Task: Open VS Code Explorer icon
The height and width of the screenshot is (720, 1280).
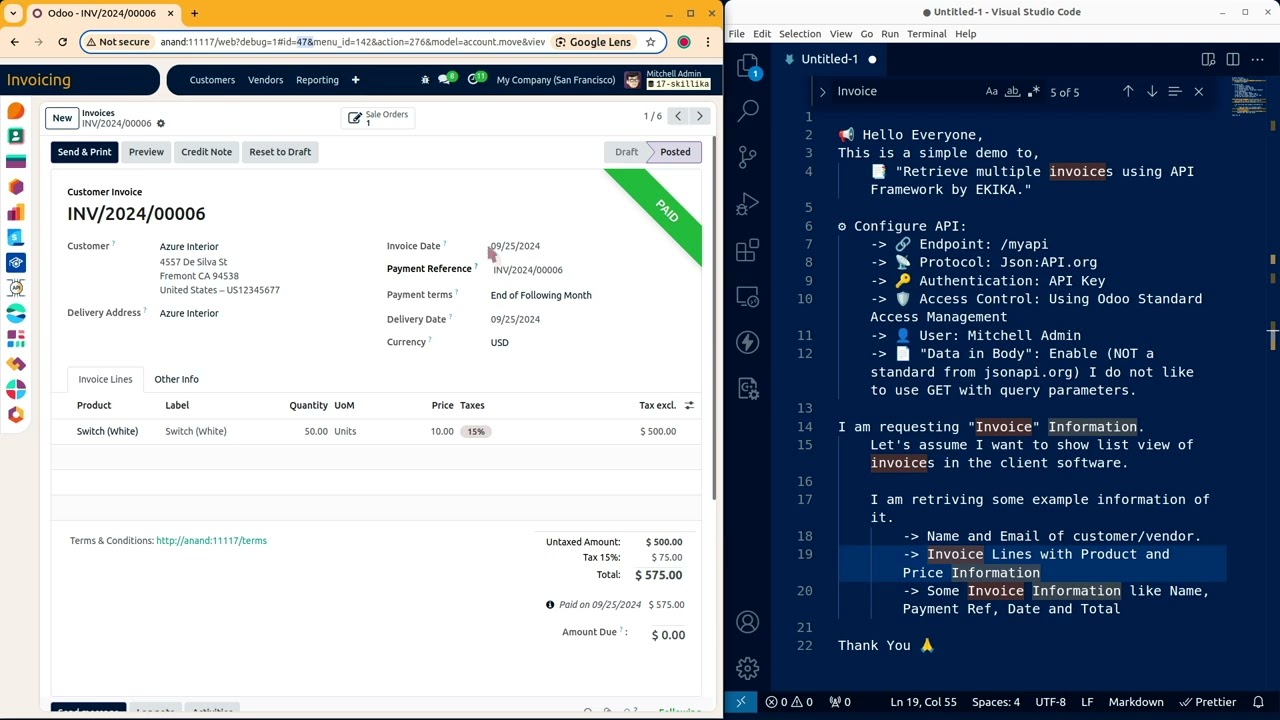Action: (748, 67)
